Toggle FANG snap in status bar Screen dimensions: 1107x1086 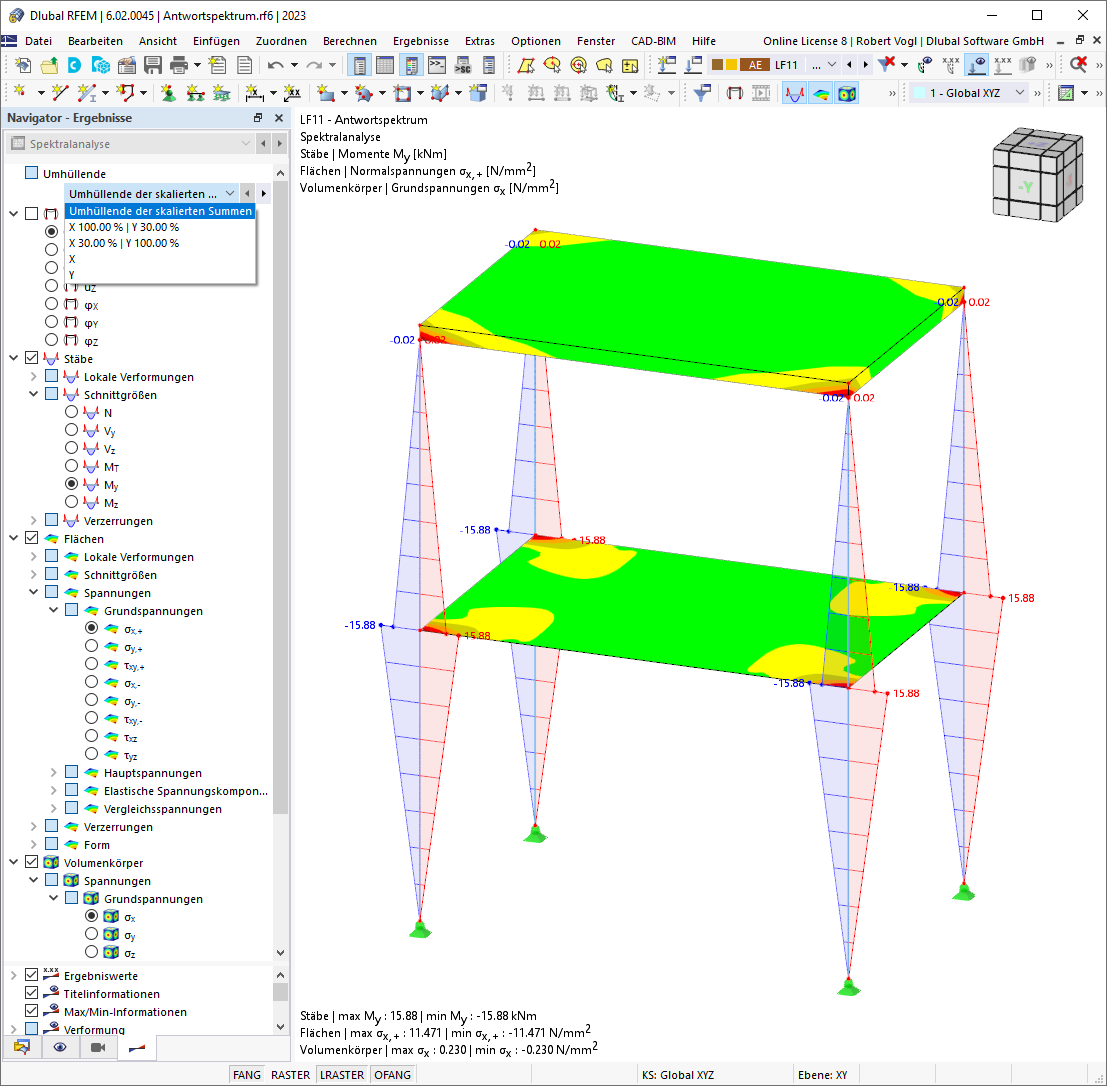tap(246, 1075)
